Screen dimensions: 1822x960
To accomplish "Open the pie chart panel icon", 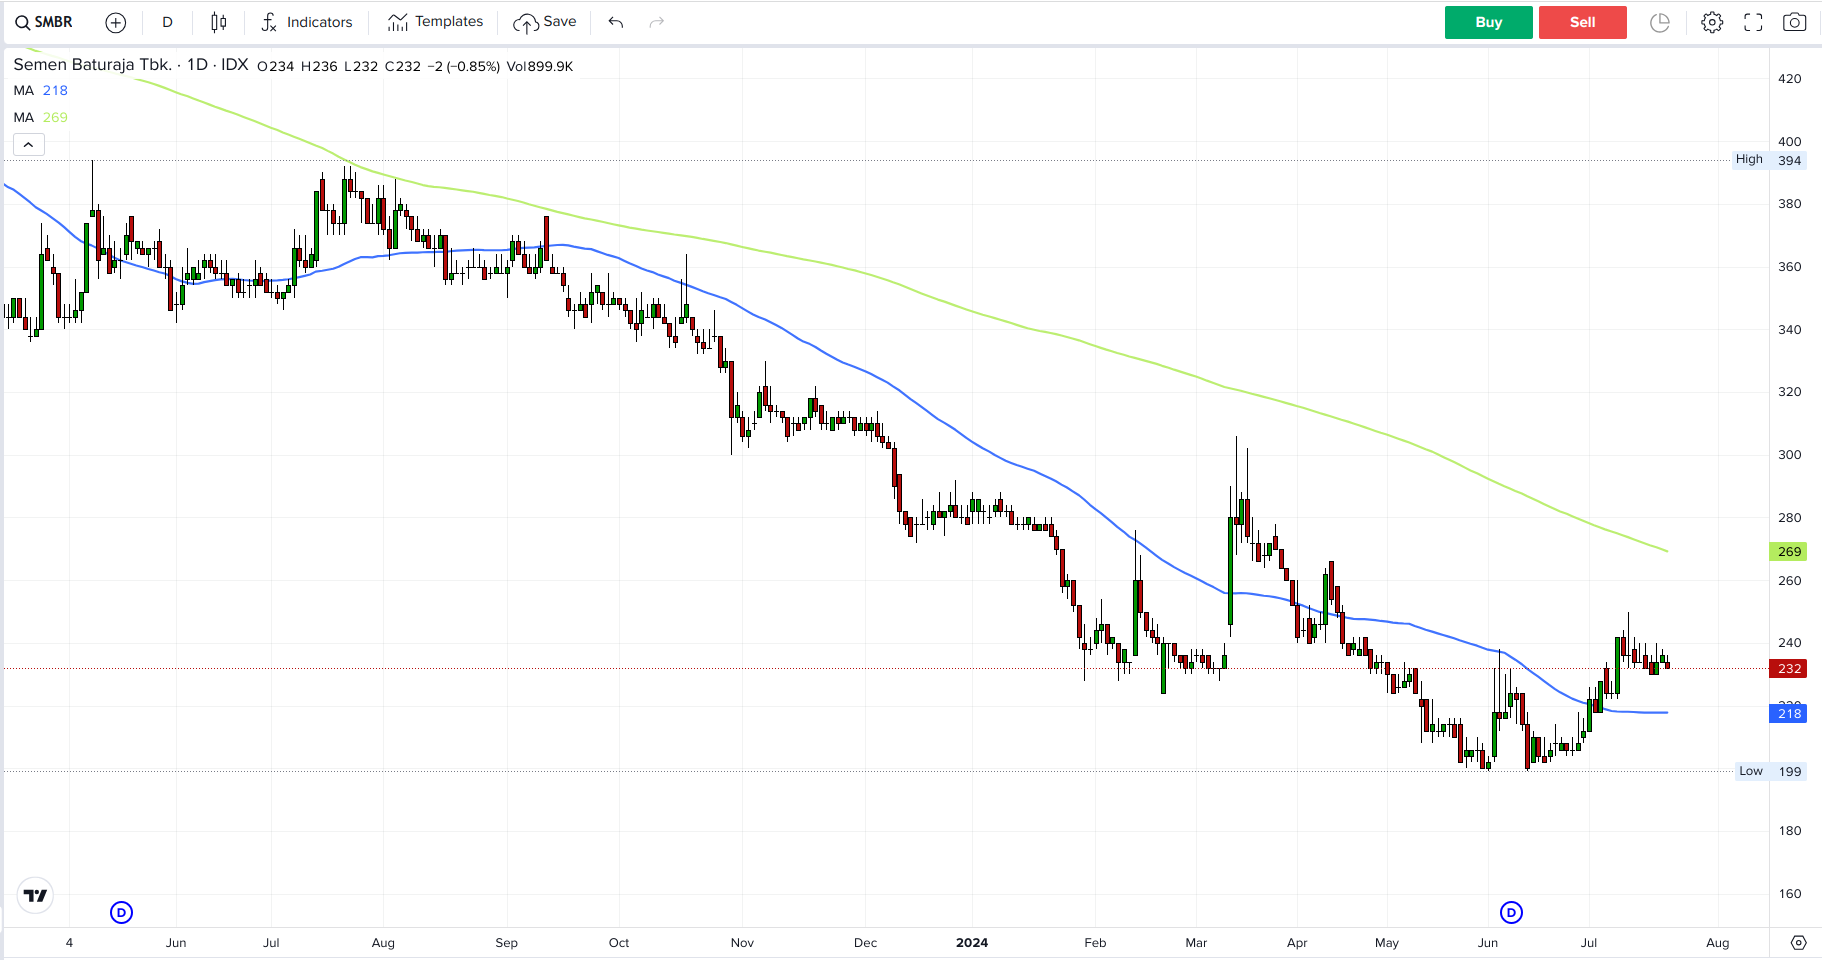I will (x=1660, y=22).
